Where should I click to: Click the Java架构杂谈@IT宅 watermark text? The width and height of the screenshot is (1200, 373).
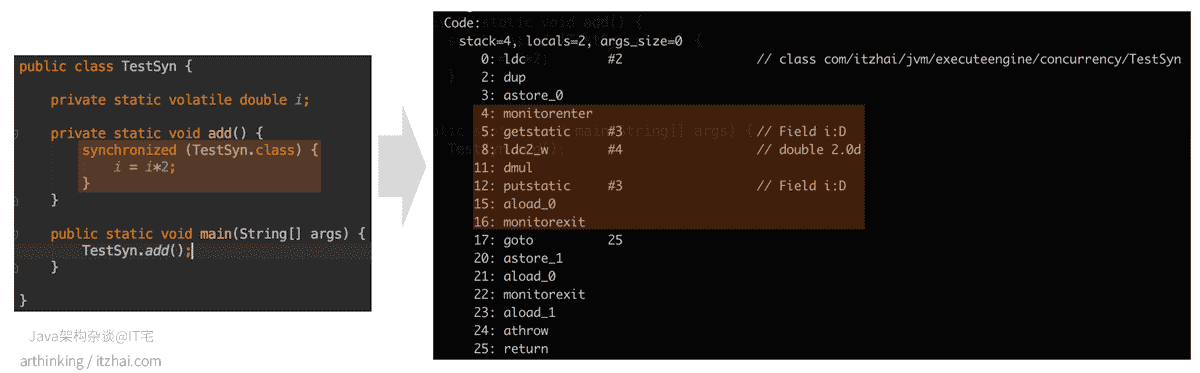(x=90, y=337)
